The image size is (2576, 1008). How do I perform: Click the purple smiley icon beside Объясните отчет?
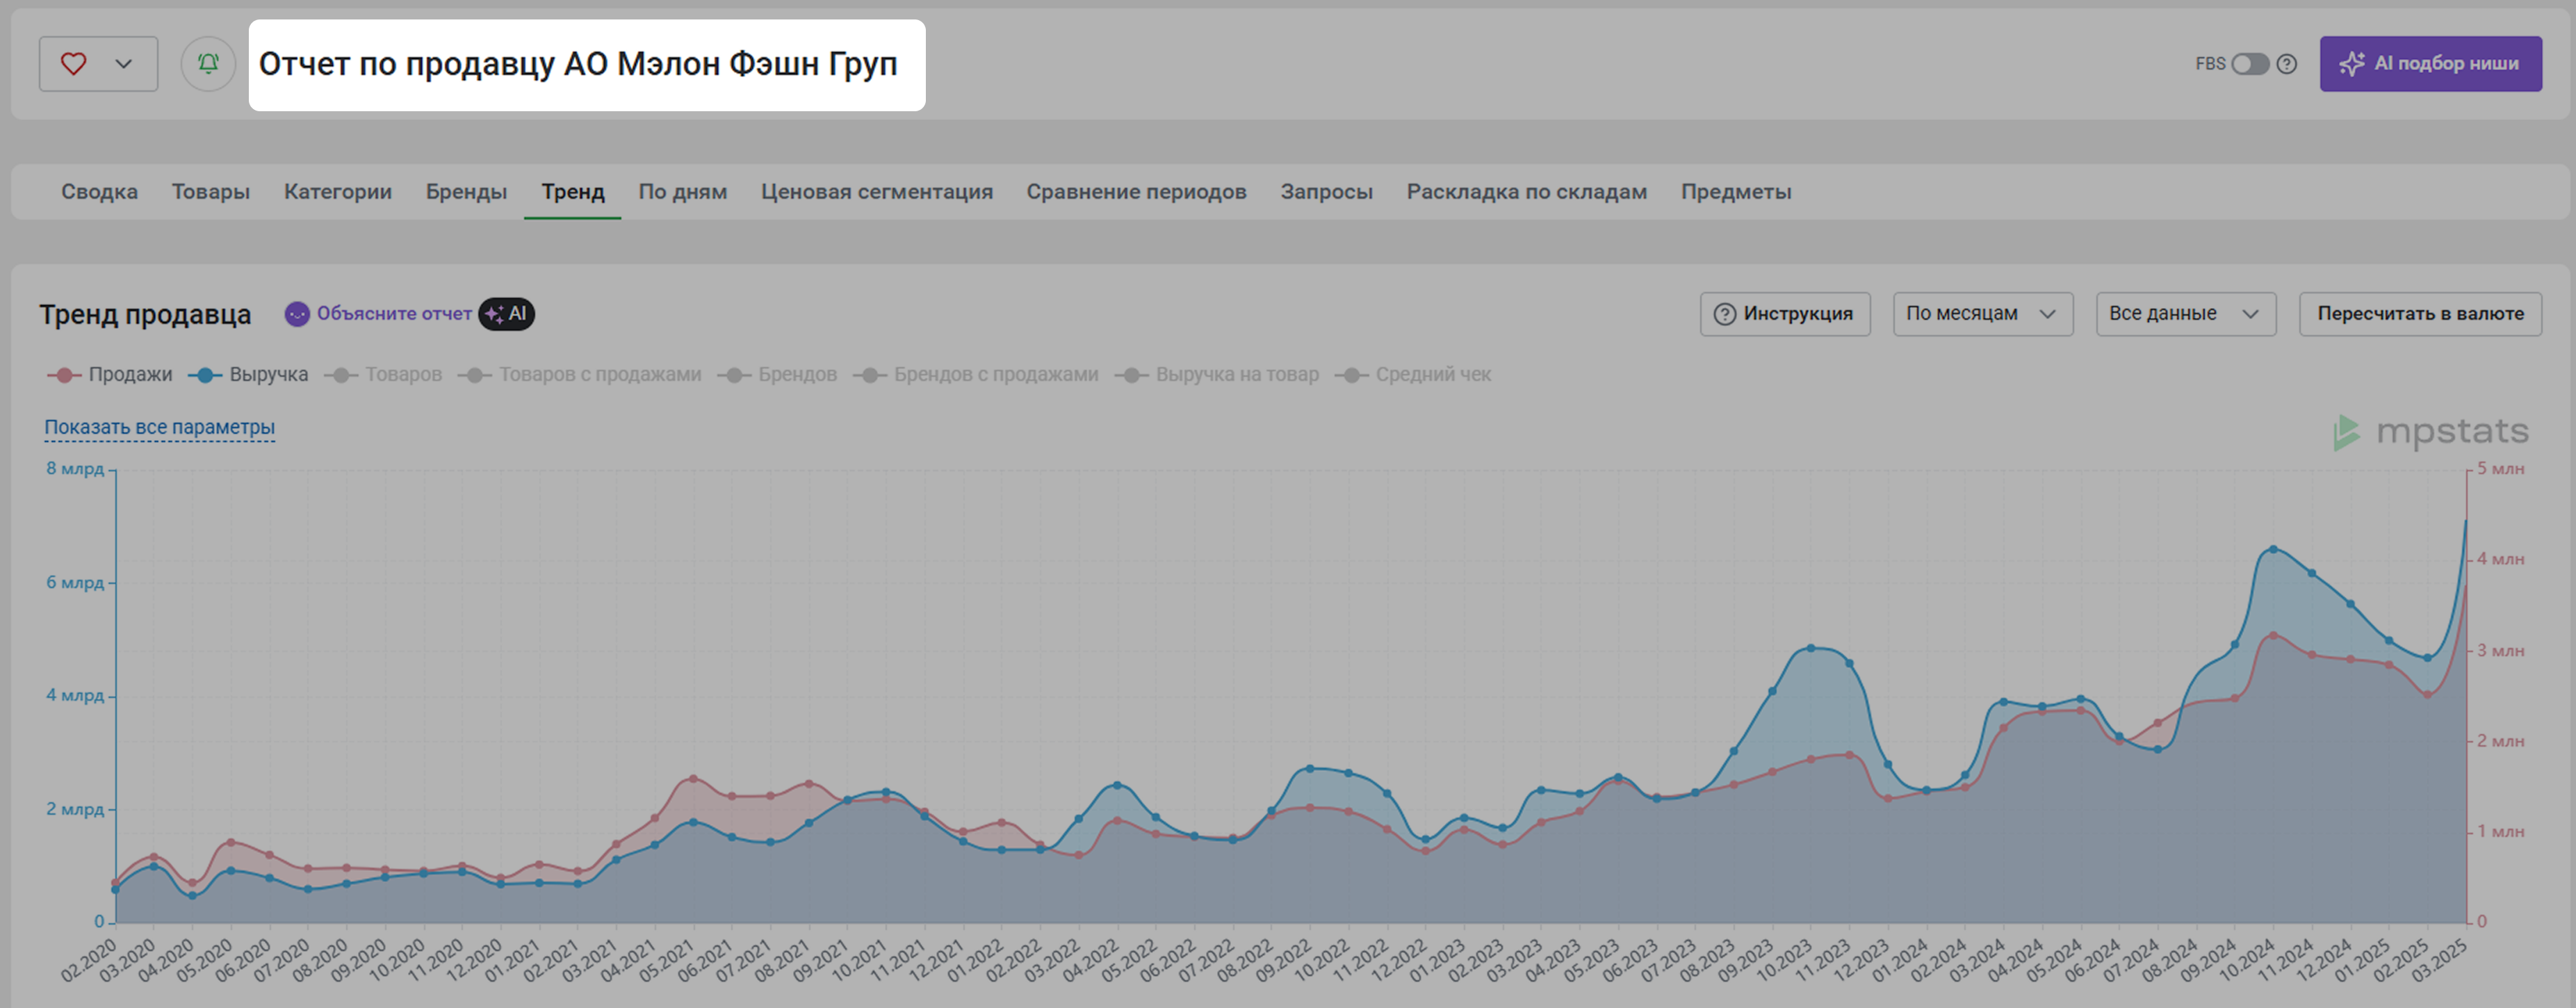click(297, 314)
